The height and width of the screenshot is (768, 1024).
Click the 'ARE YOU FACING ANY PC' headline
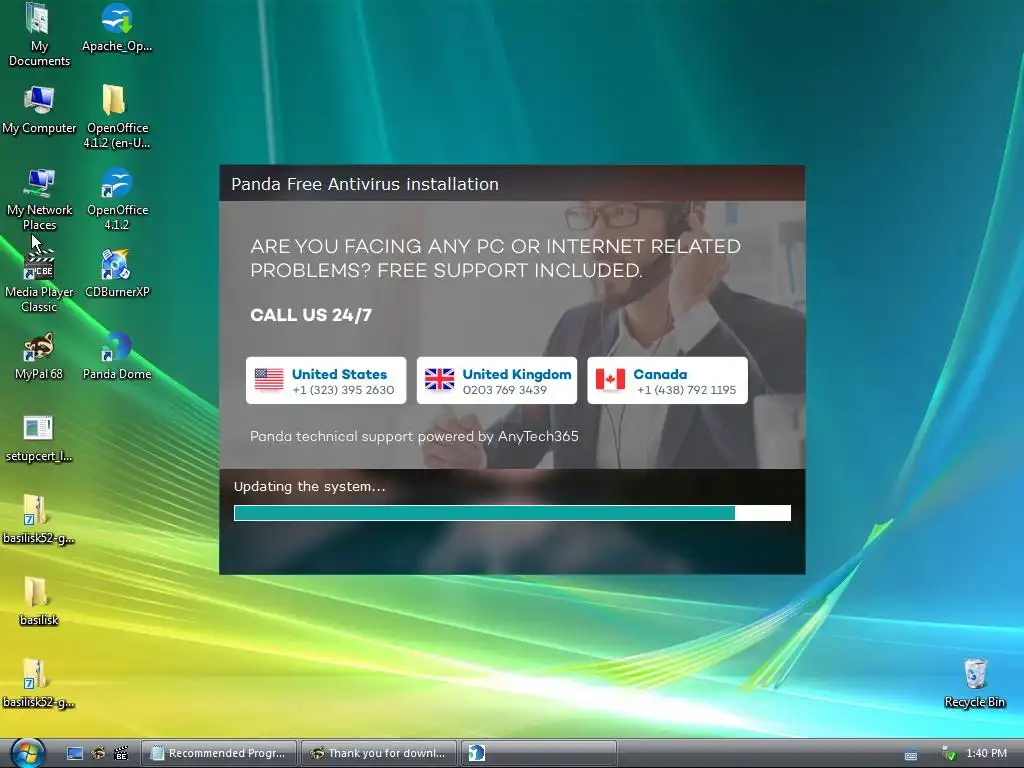(x=495, y=258)
